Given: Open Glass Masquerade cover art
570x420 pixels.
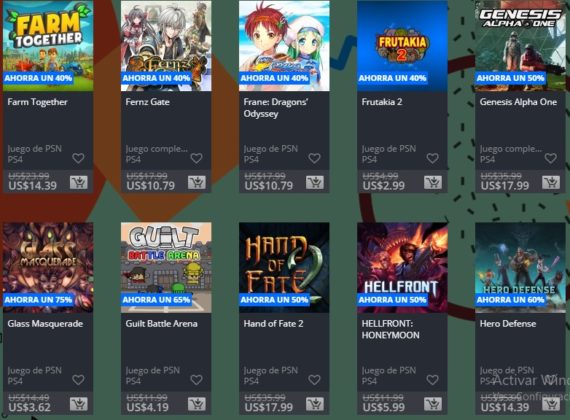Looking at the screenshot, I should pos(48,268).
